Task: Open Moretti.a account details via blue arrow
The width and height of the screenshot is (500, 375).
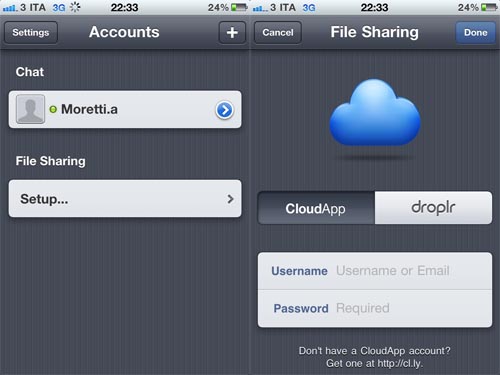Action: [x=224, y=110]
